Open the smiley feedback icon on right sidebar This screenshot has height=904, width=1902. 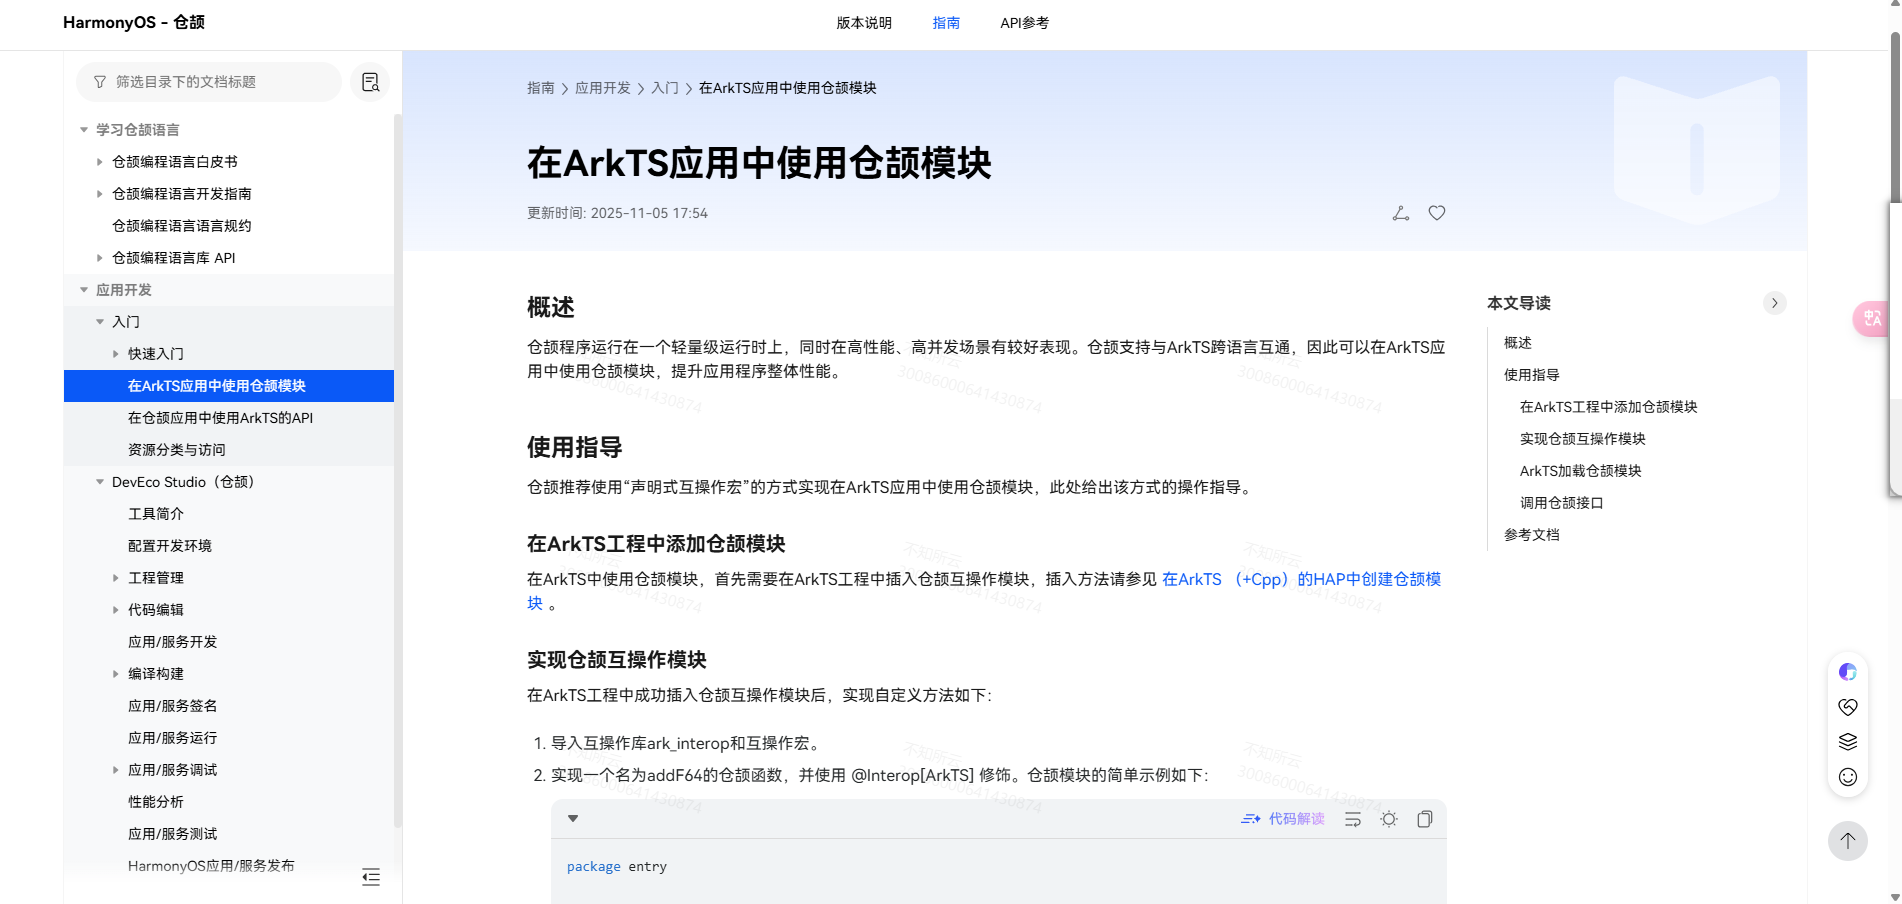tap(1848, 775)
